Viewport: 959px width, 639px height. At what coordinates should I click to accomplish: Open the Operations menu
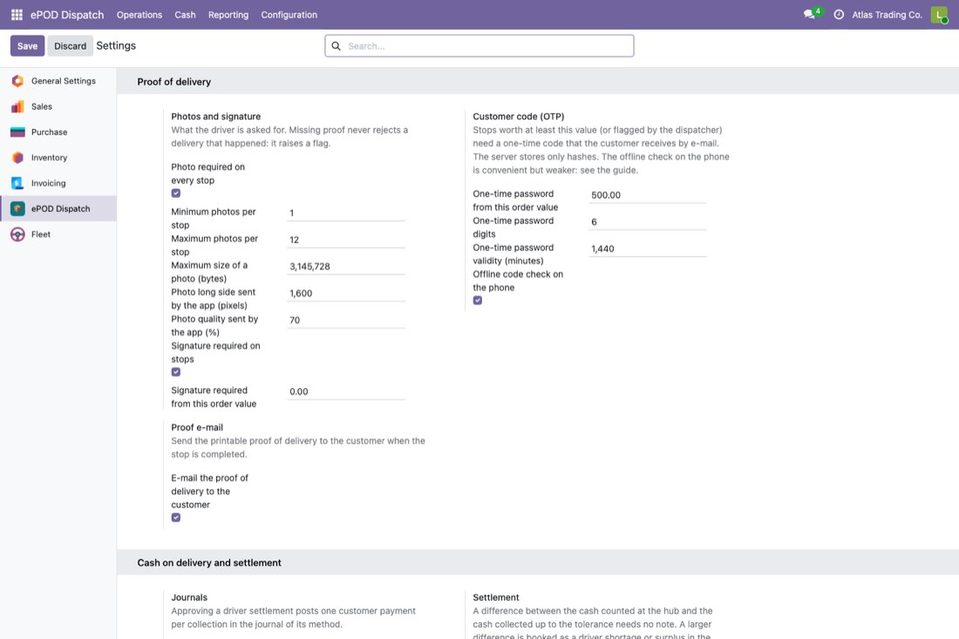pyautogui.click(x=139, y=15)
